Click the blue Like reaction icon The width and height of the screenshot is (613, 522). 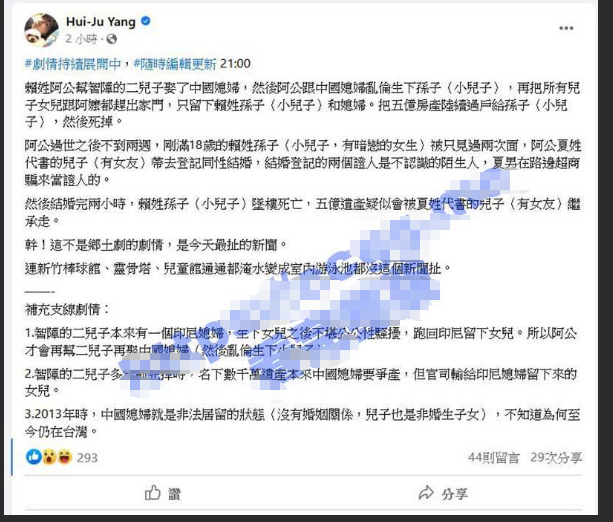click(x=34, y=457)
